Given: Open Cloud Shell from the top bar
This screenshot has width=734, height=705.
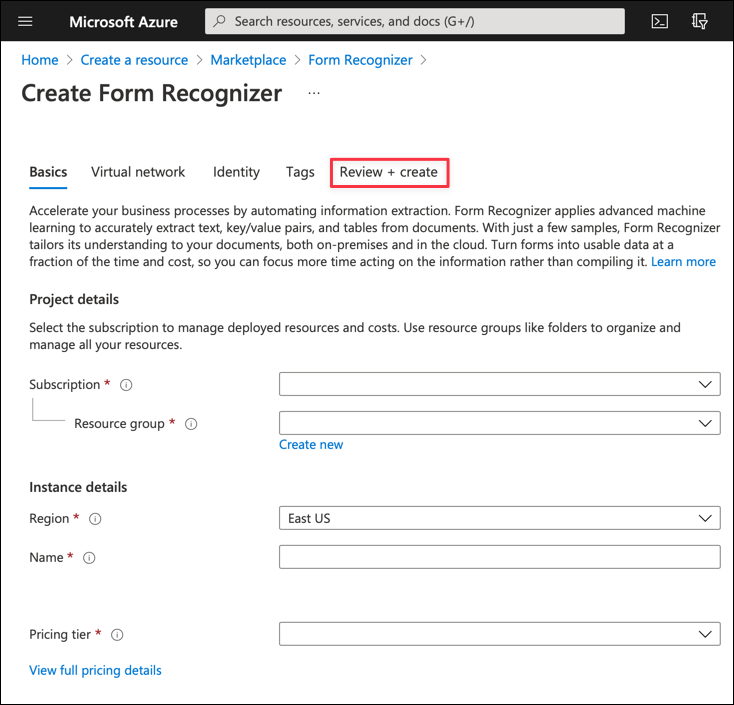Looking at the screenshot, I should click(659, 22).
